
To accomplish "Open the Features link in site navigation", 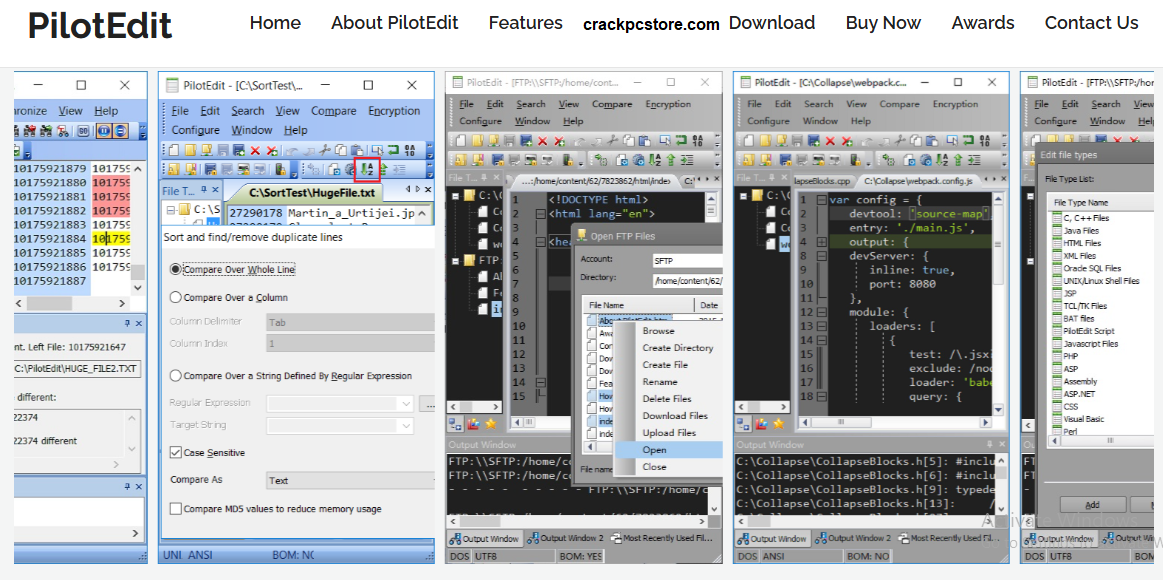I will click(525, 23).
